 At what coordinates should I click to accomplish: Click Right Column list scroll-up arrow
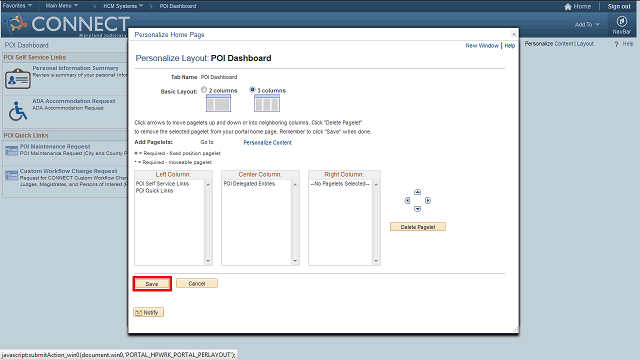tap(376, 184)
